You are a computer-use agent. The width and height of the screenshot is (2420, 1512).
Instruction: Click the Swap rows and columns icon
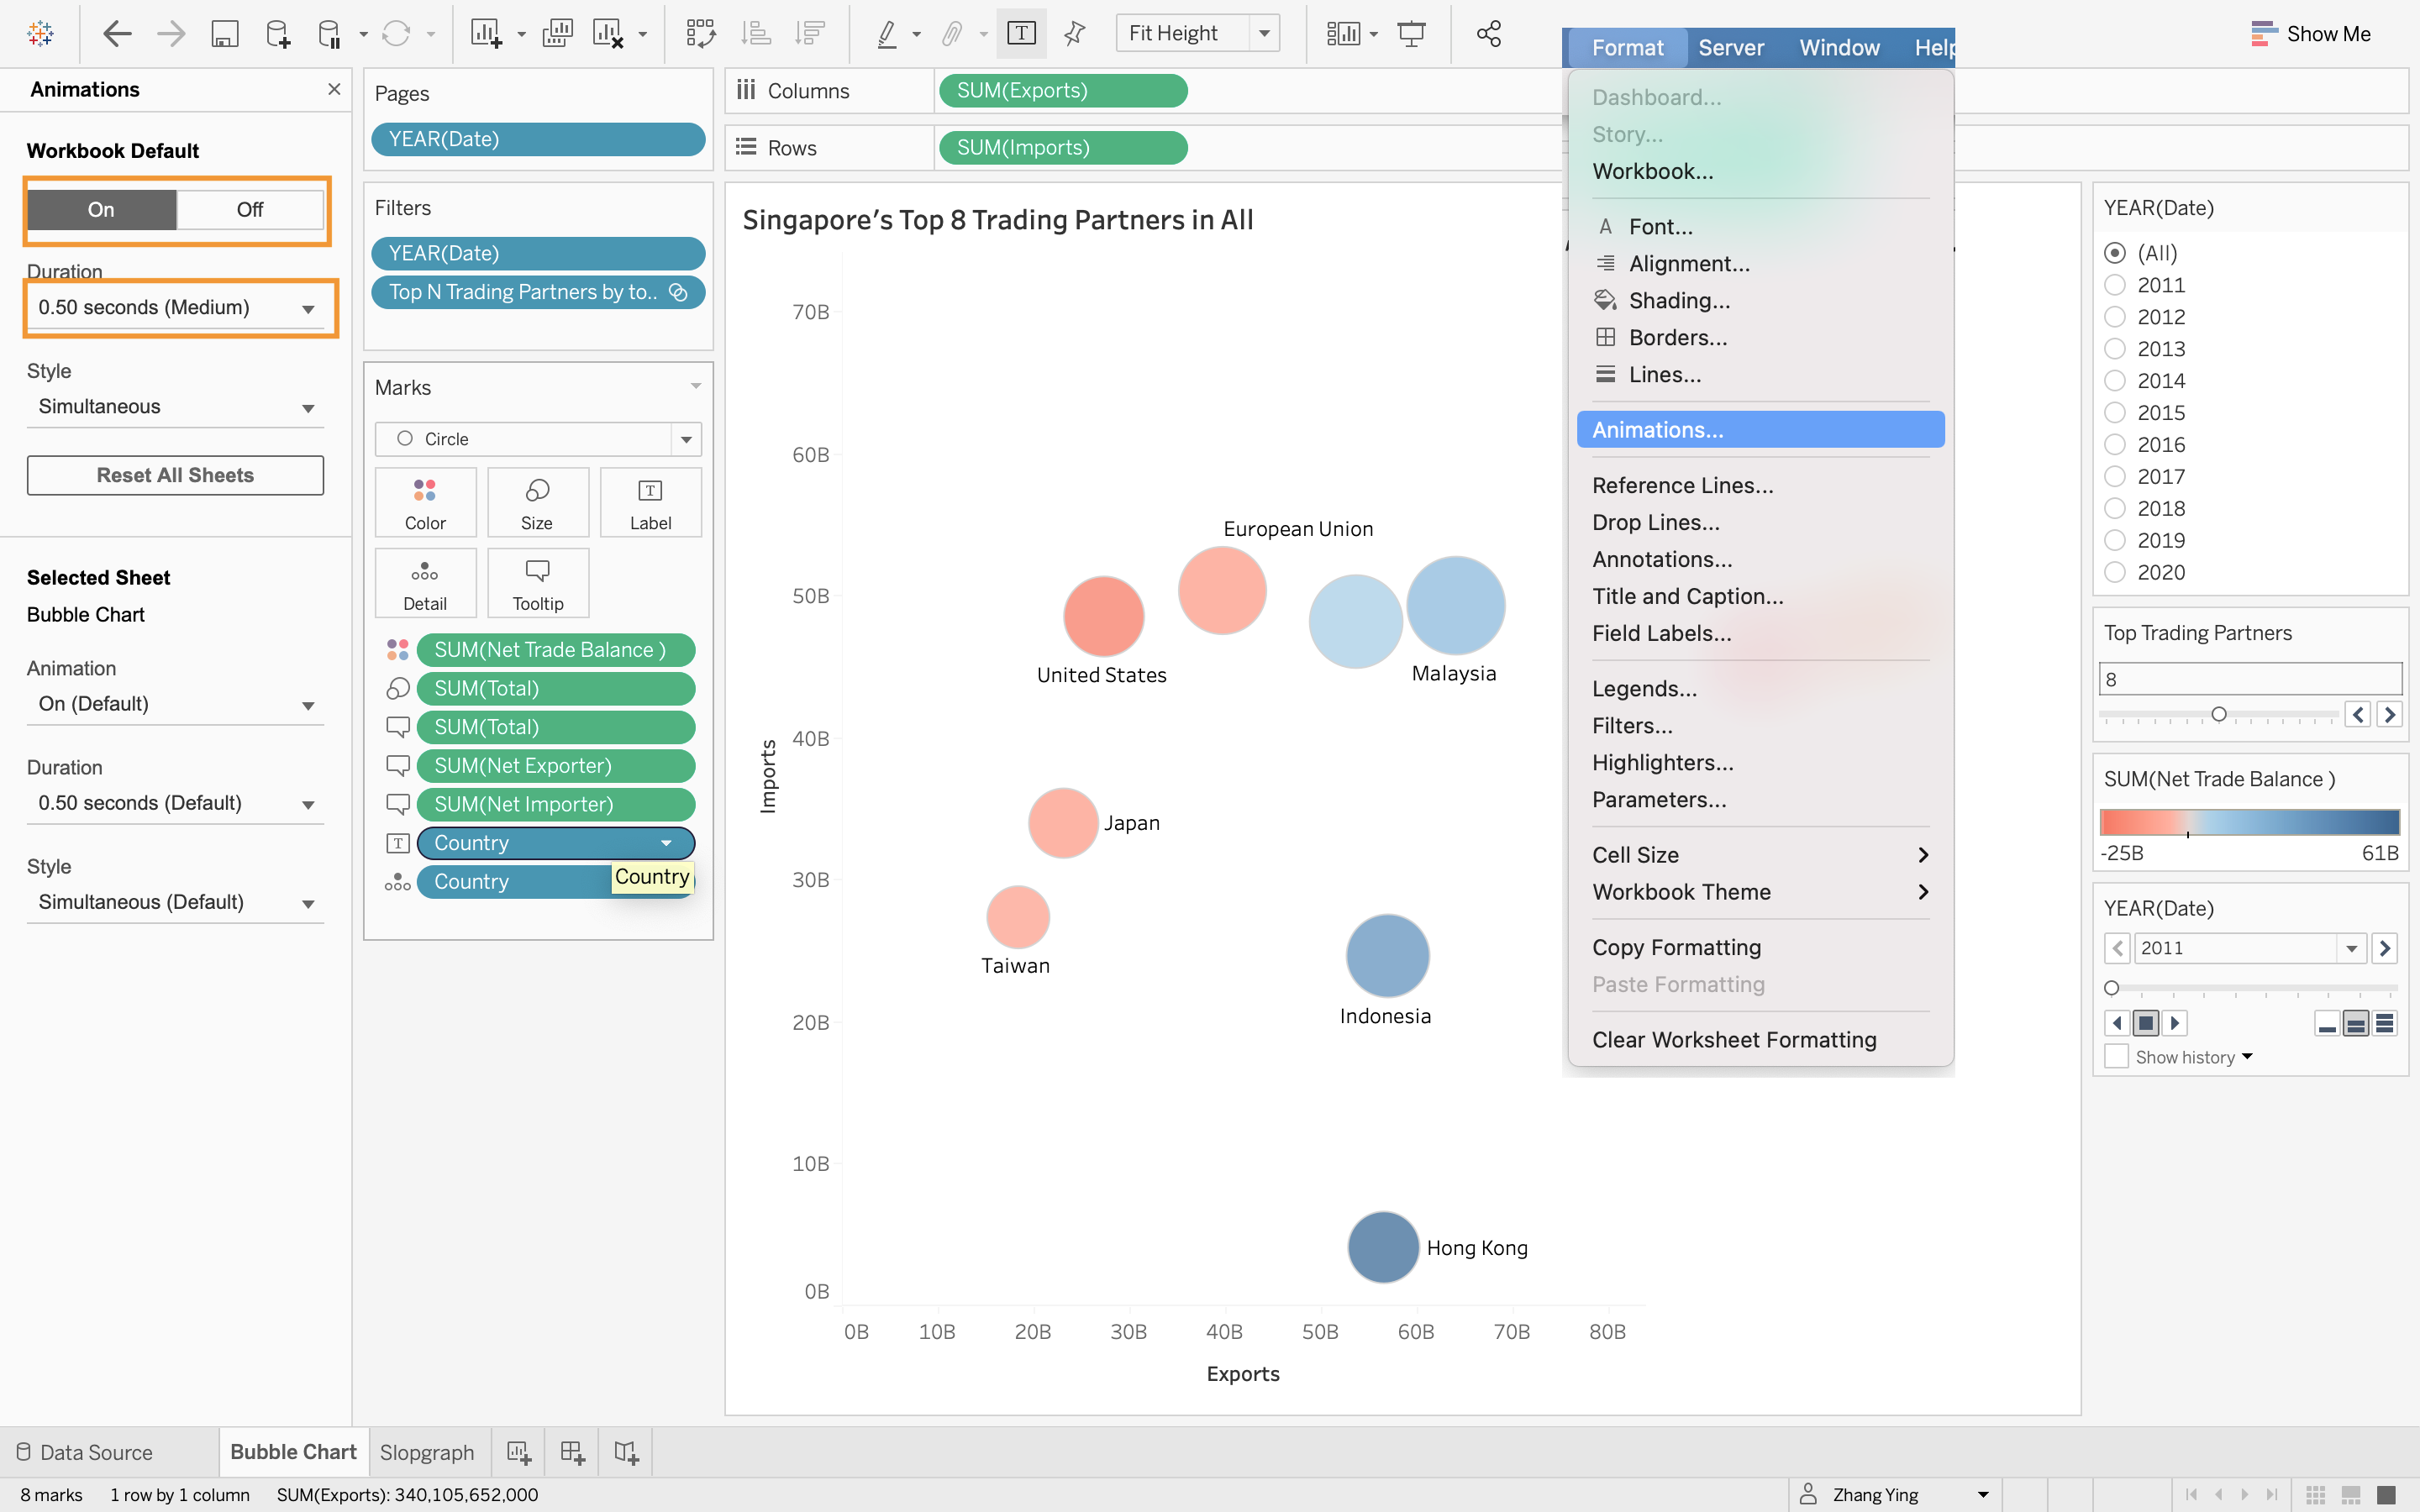pos(700,34)
